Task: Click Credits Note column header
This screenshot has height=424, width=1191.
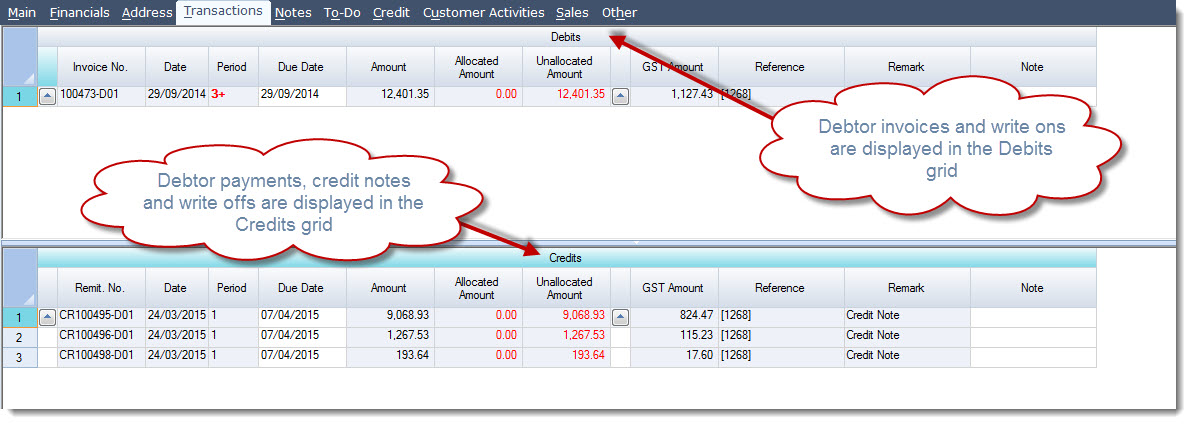Action: (x=1033, y=288)
